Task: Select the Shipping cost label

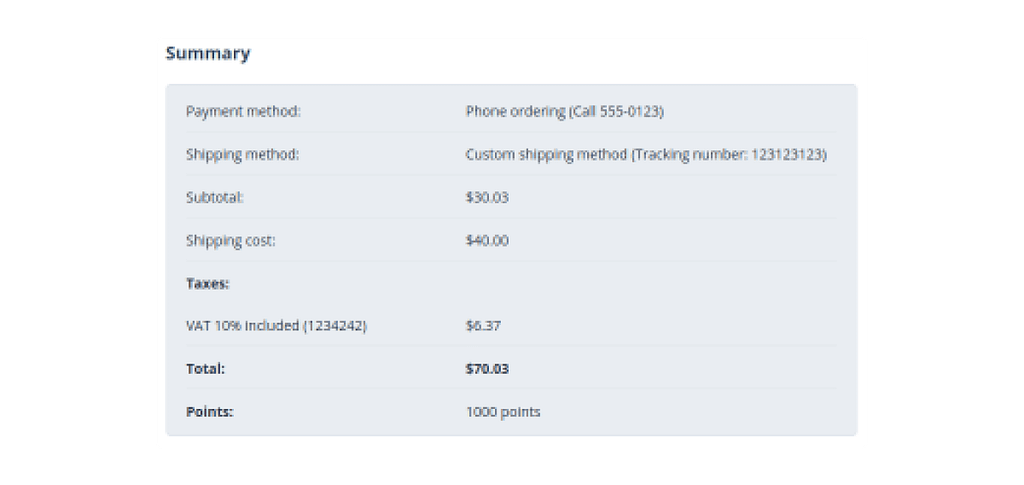Action: 231,241
